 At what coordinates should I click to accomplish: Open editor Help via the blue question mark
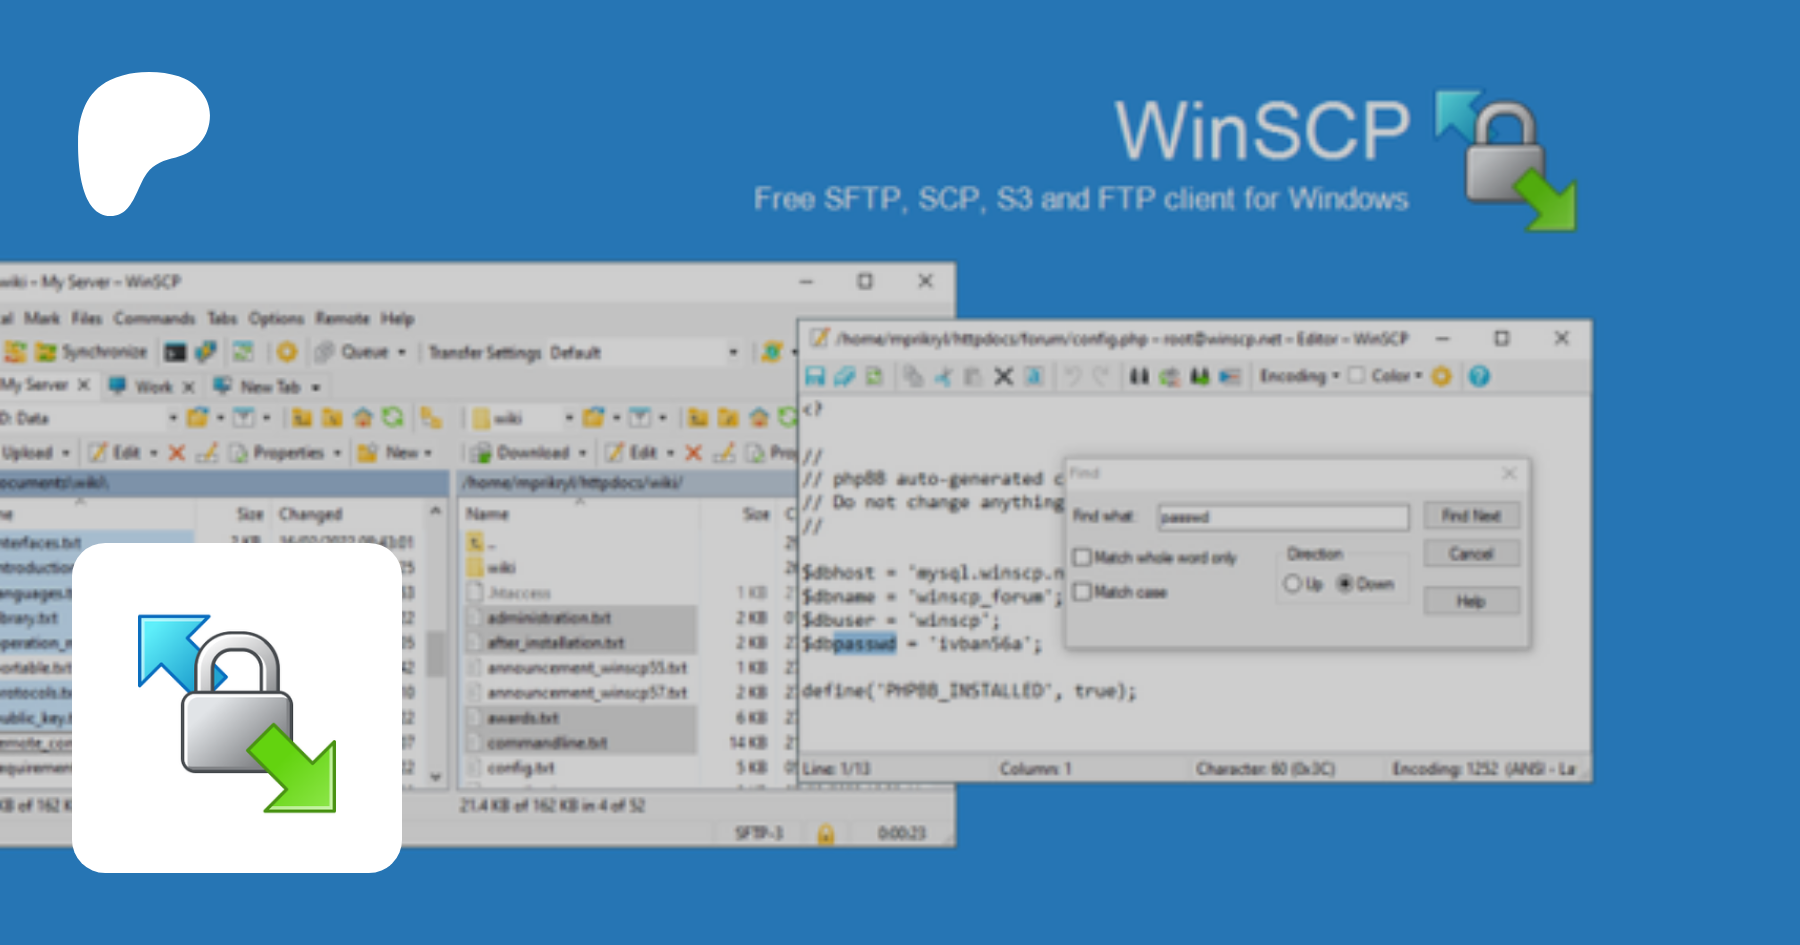pos(1479,376)
